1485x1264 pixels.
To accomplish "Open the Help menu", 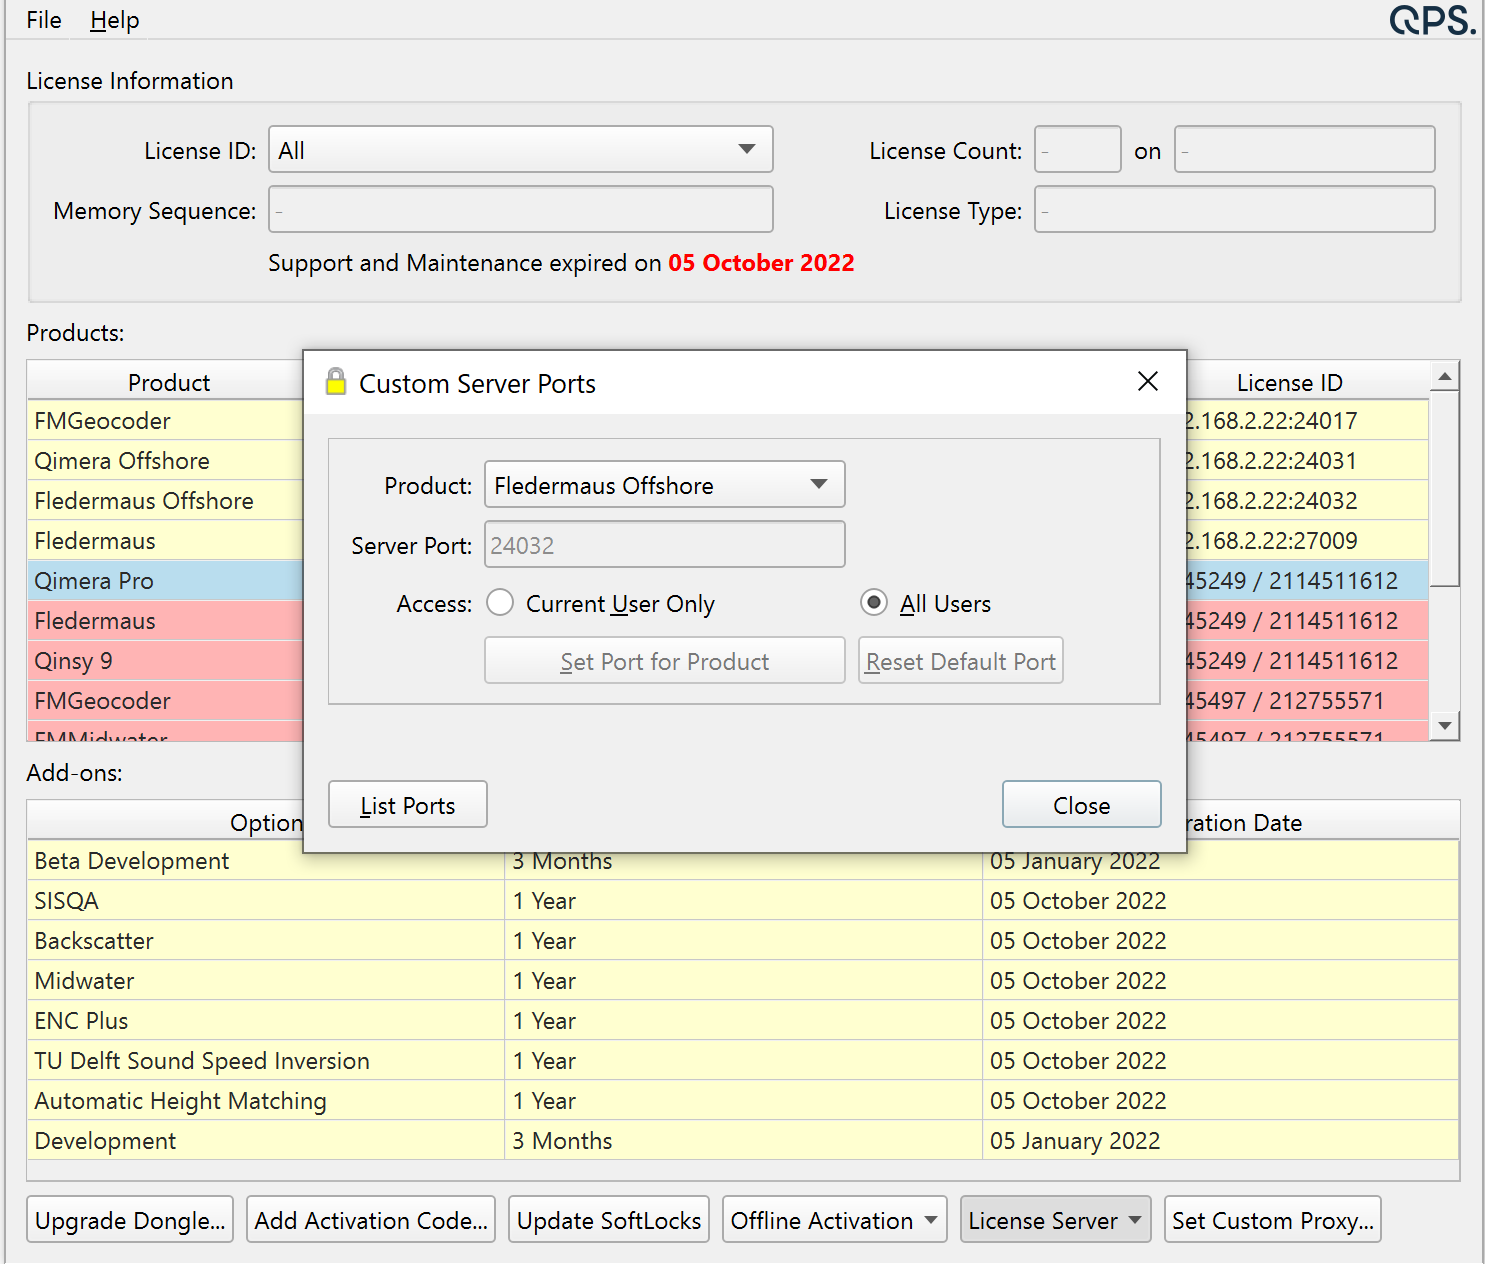I will pos(114,20).
